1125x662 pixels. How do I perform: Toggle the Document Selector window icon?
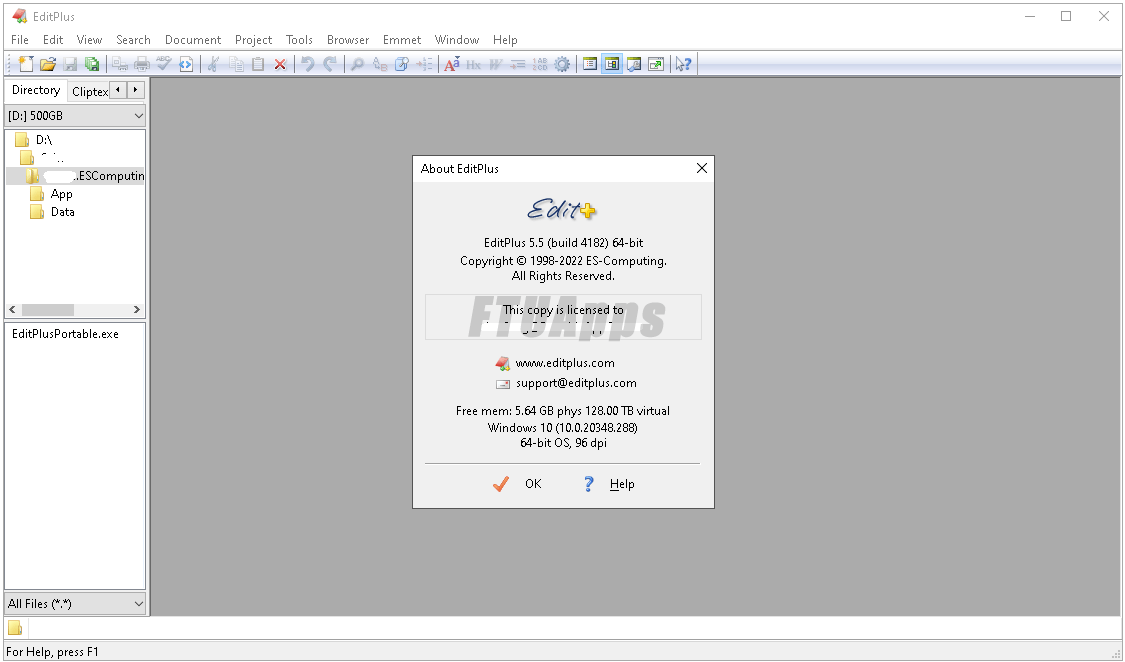click(590, 64)
